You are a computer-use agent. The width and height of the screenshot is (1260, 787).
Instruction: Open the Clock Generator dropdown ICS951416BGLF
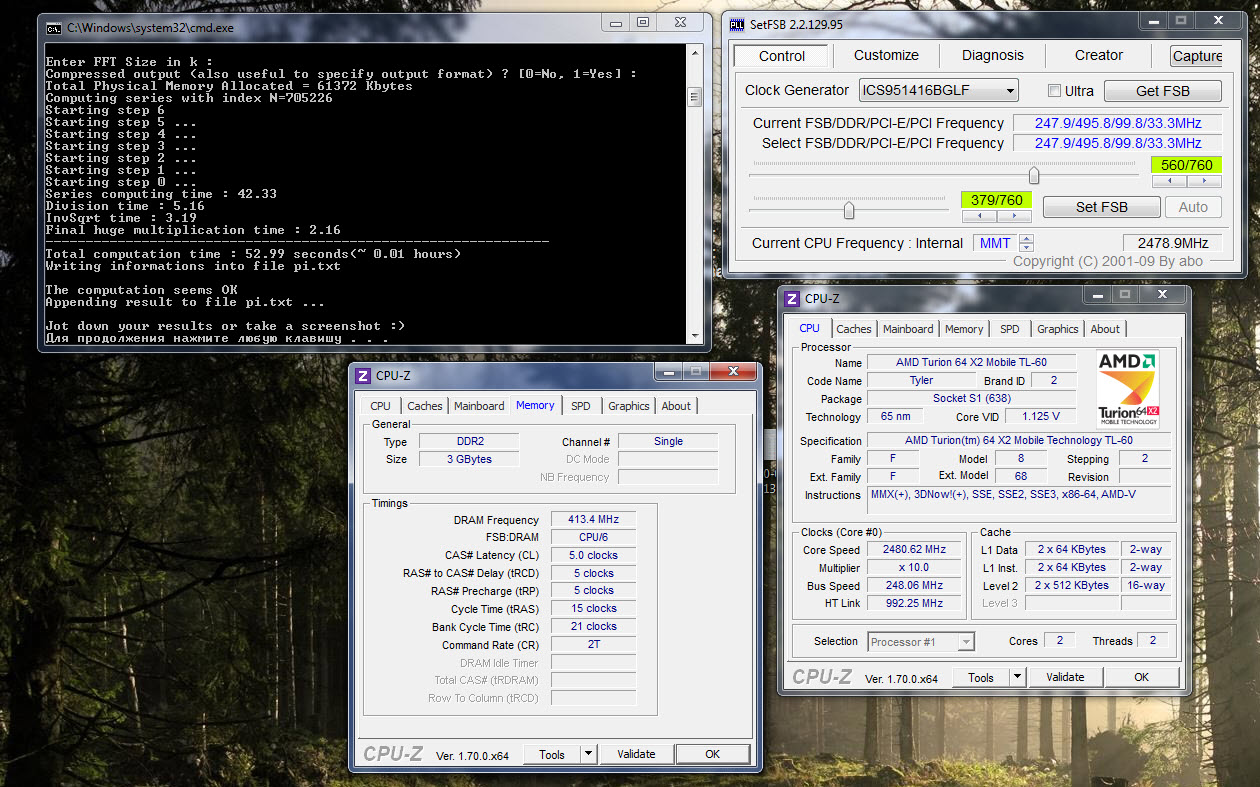938,90
